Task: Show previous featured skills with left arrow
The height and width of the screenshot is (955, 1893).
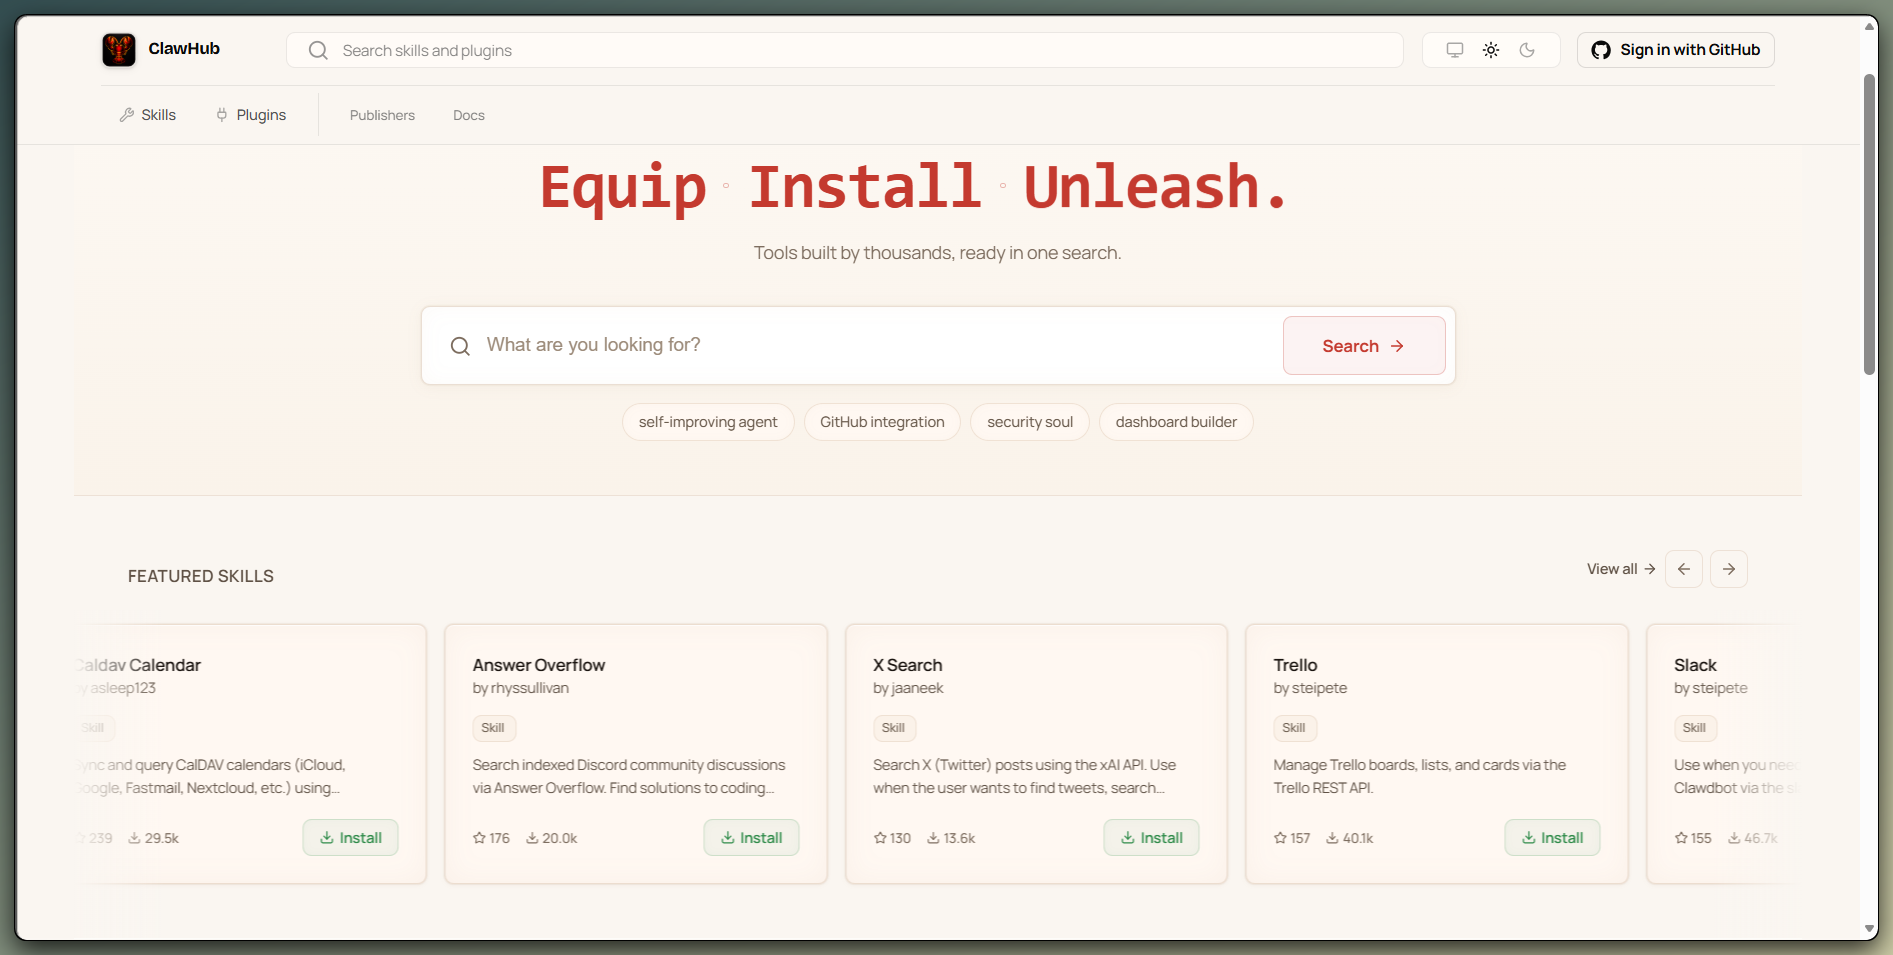Action: [x=1684, y=569]
